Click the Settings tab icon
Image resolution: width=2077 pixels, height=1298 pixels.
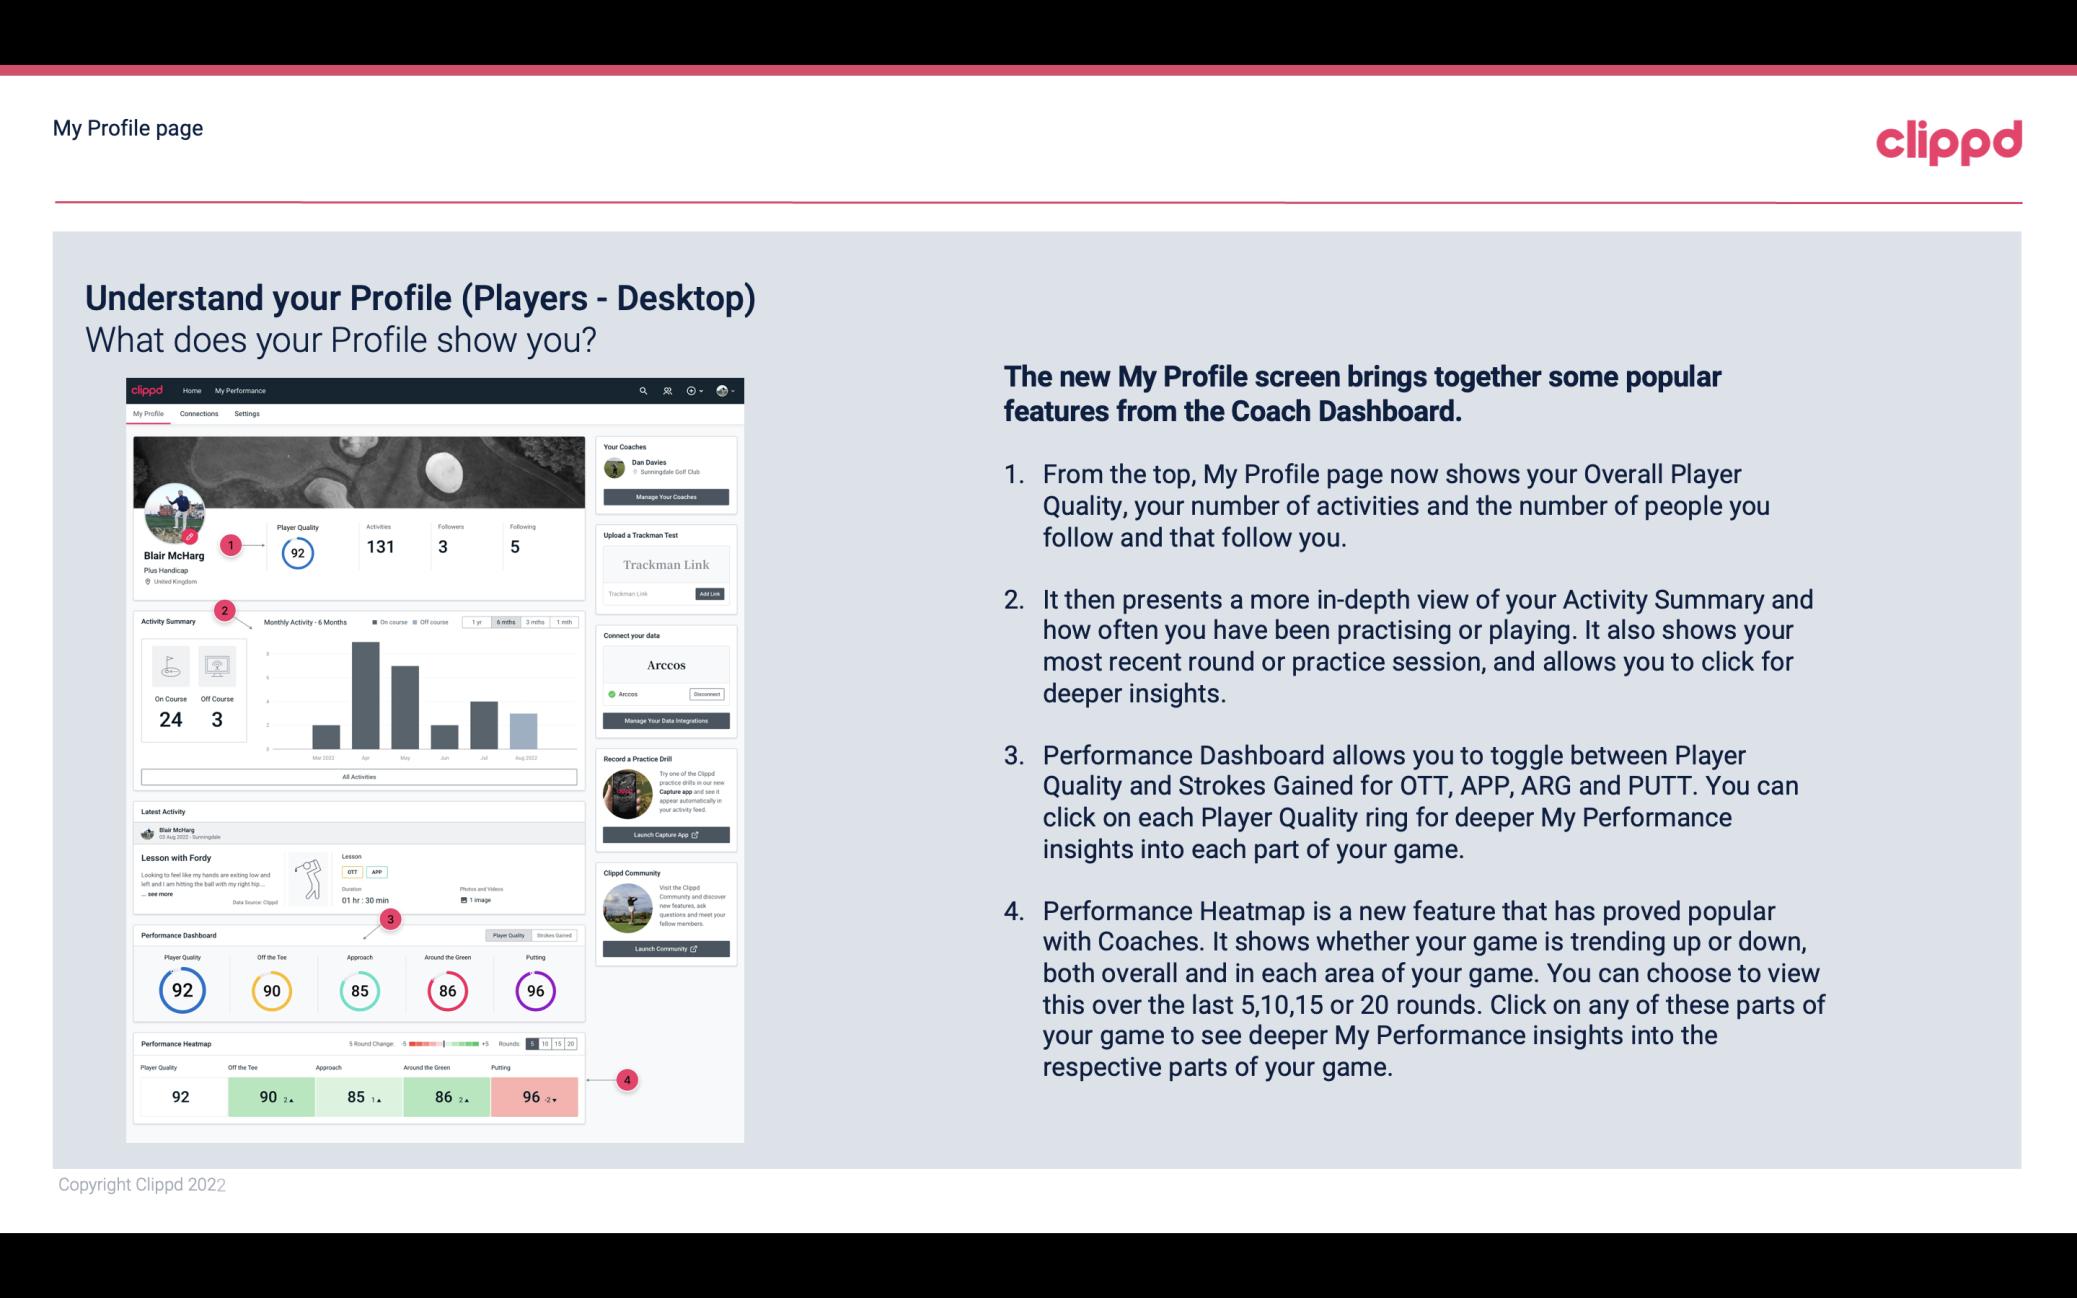[250, 413]
